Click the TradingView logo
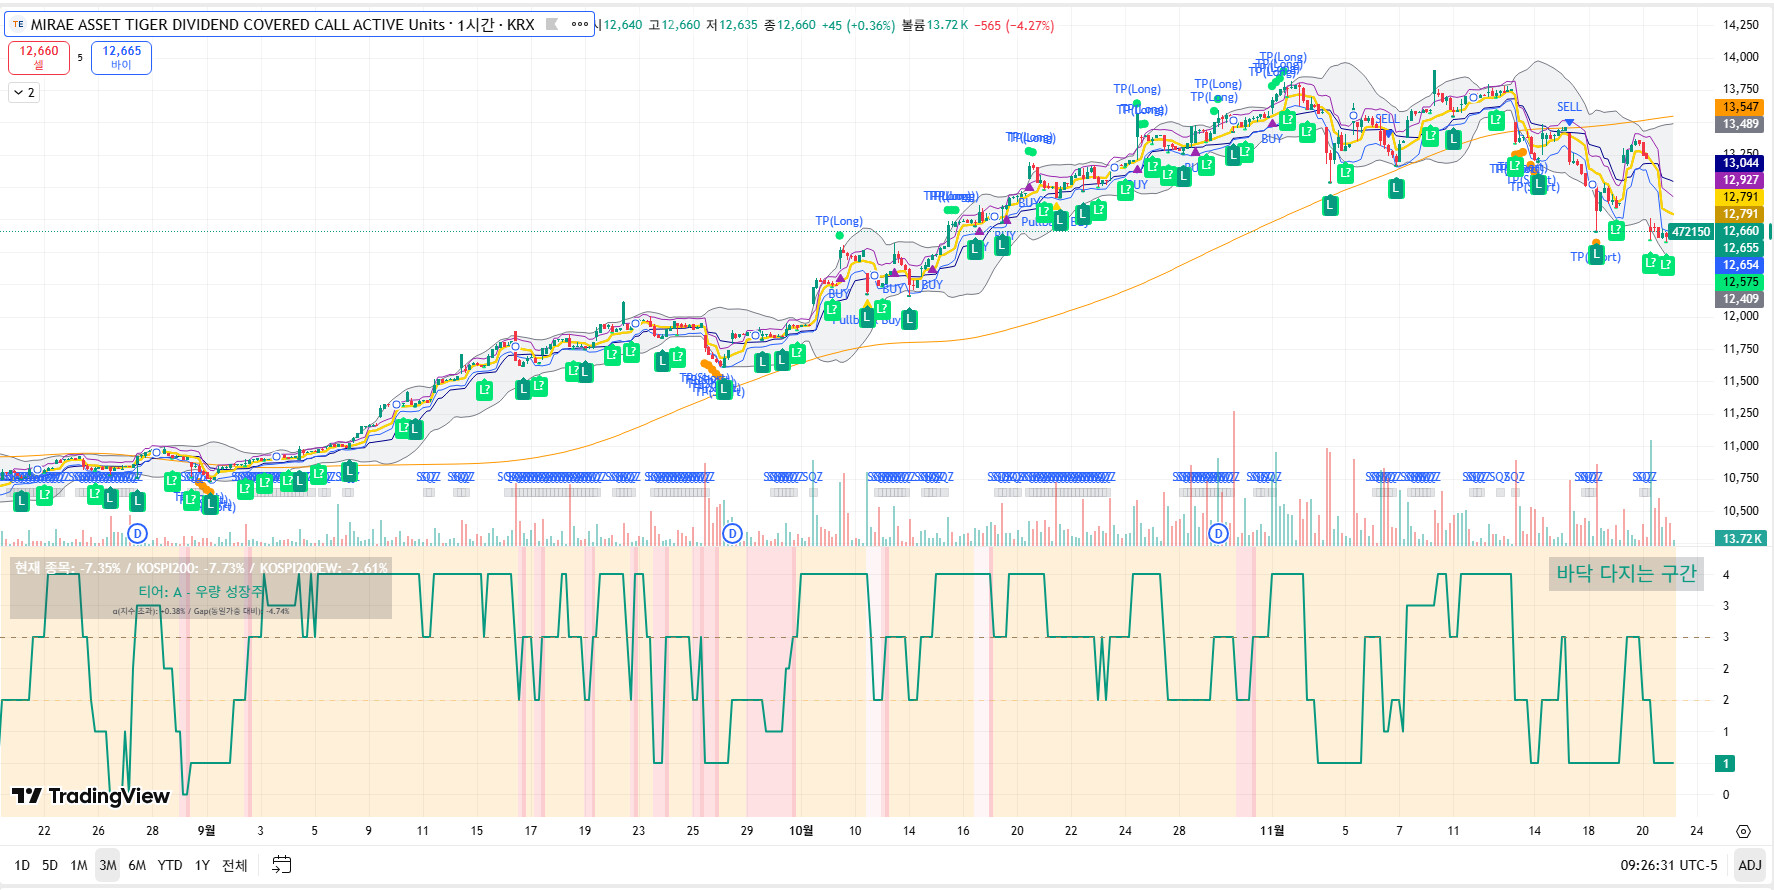 click(91, 796)
